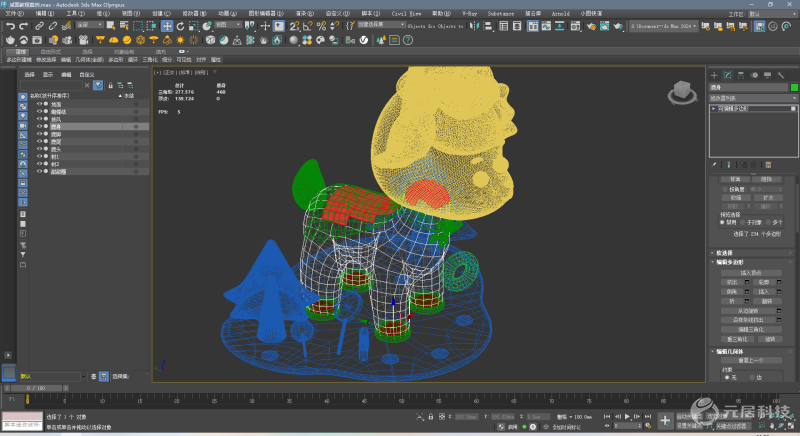The width and height of the screenshot is (800, 436).
Task: Click the timeline frame slider 0 / 100
Action: (36, 388)
